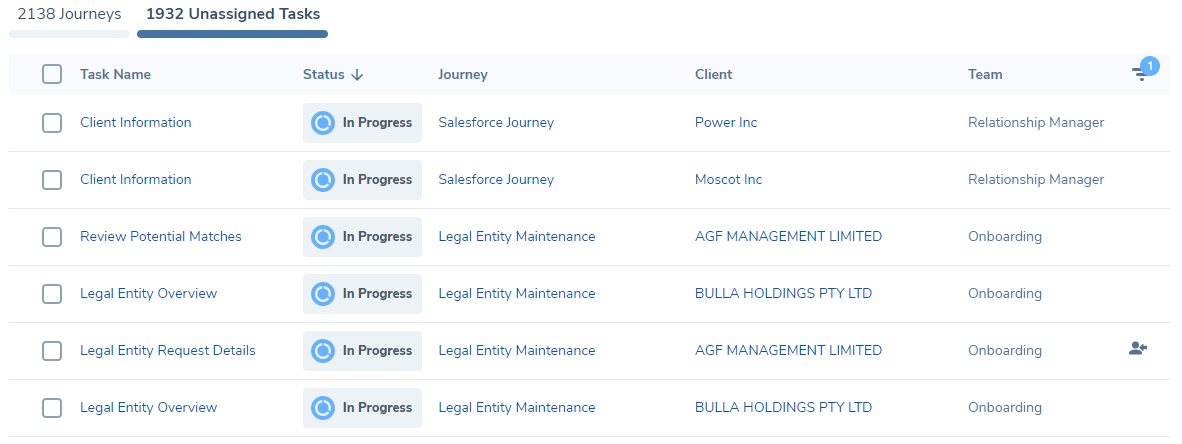
Task: Click status icon on last Legal Entity Overview row
Action: (x=323, y=408)
